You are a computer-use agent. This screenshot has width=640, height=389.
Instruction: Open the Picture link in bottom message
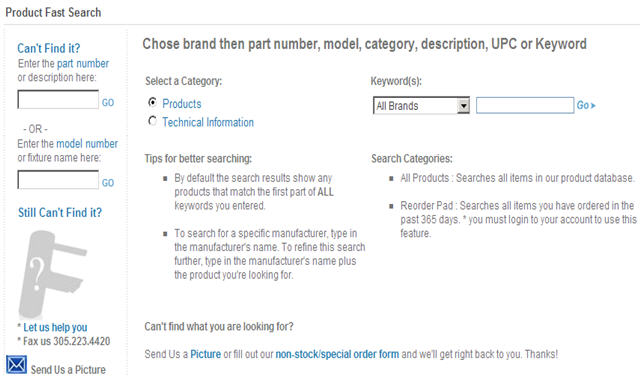click(205, 354)
